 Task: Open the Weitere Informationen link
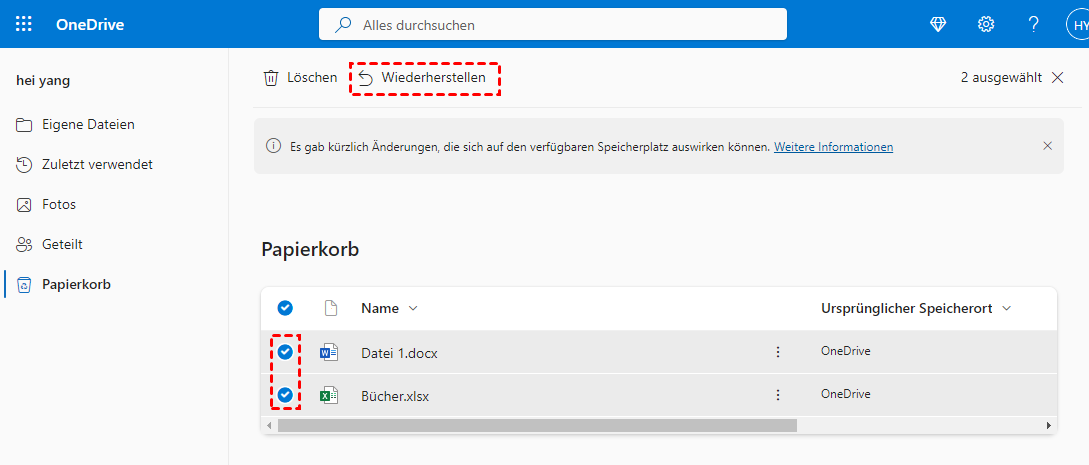[833, 147]
